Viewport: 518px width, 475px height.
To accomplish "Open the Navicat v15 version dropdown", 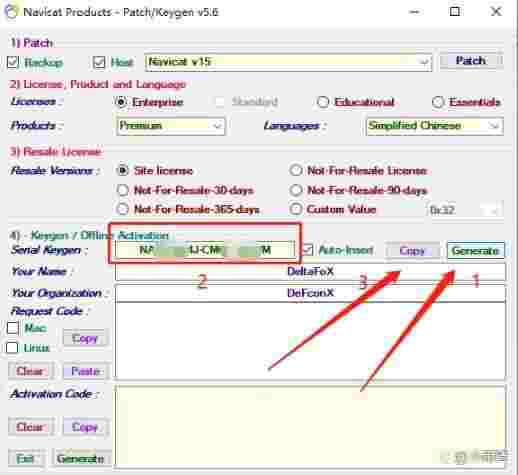I will 288,62.
